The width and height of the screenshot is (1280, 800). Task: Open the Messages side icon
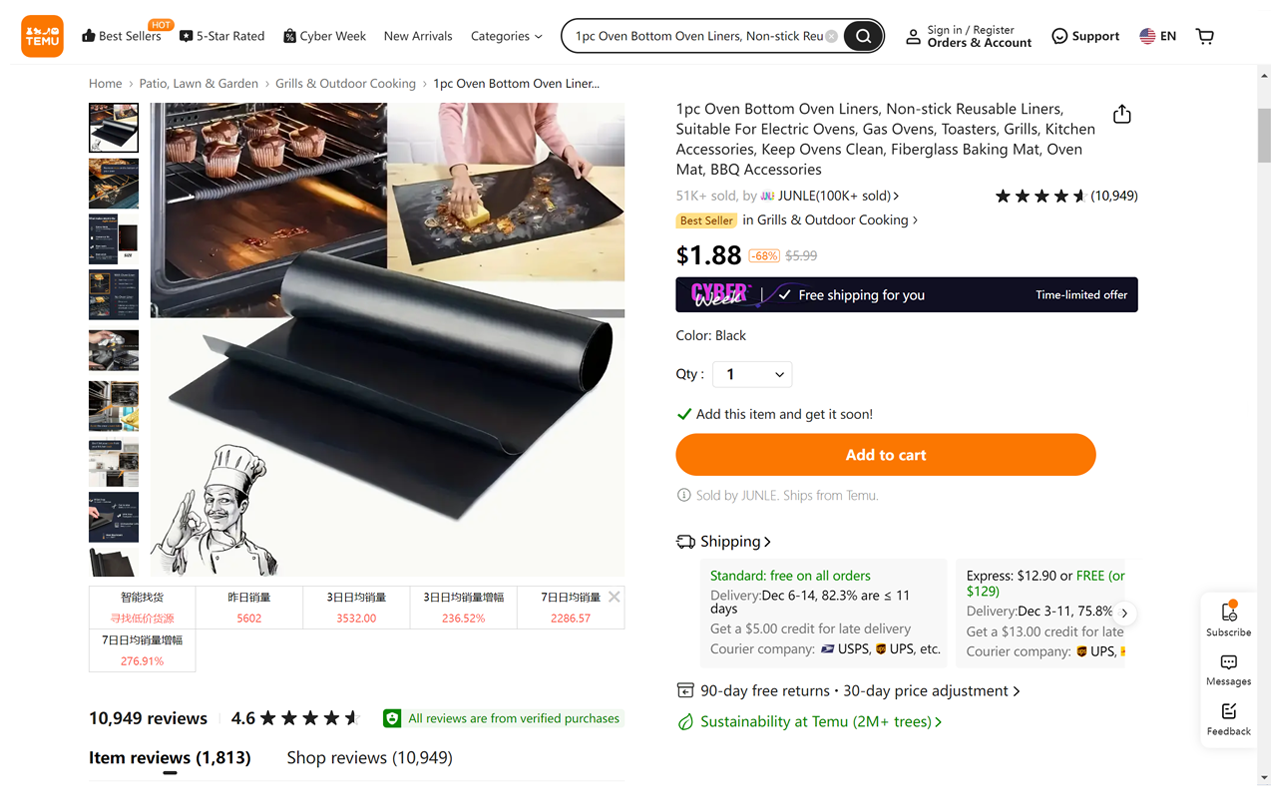point(1228,669)
